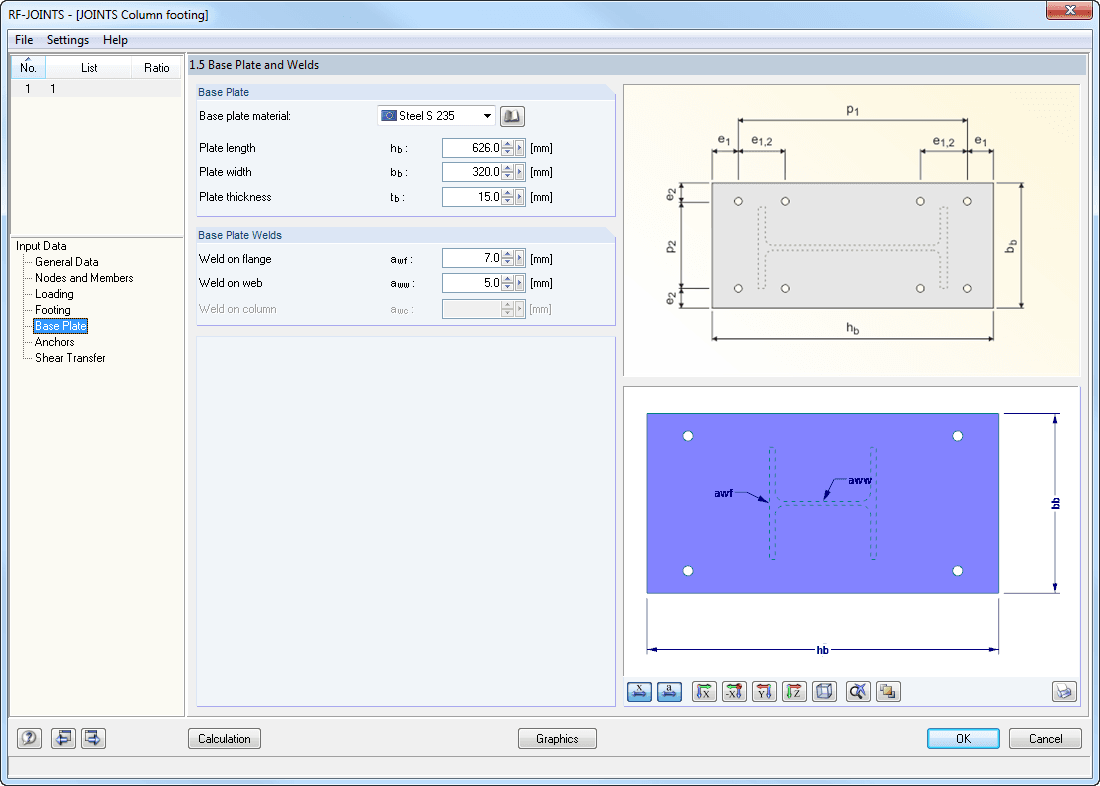Click the List column header
The width and height of the screenshot is (1100, 786).
pyautogui.click(x=89, y=67)
